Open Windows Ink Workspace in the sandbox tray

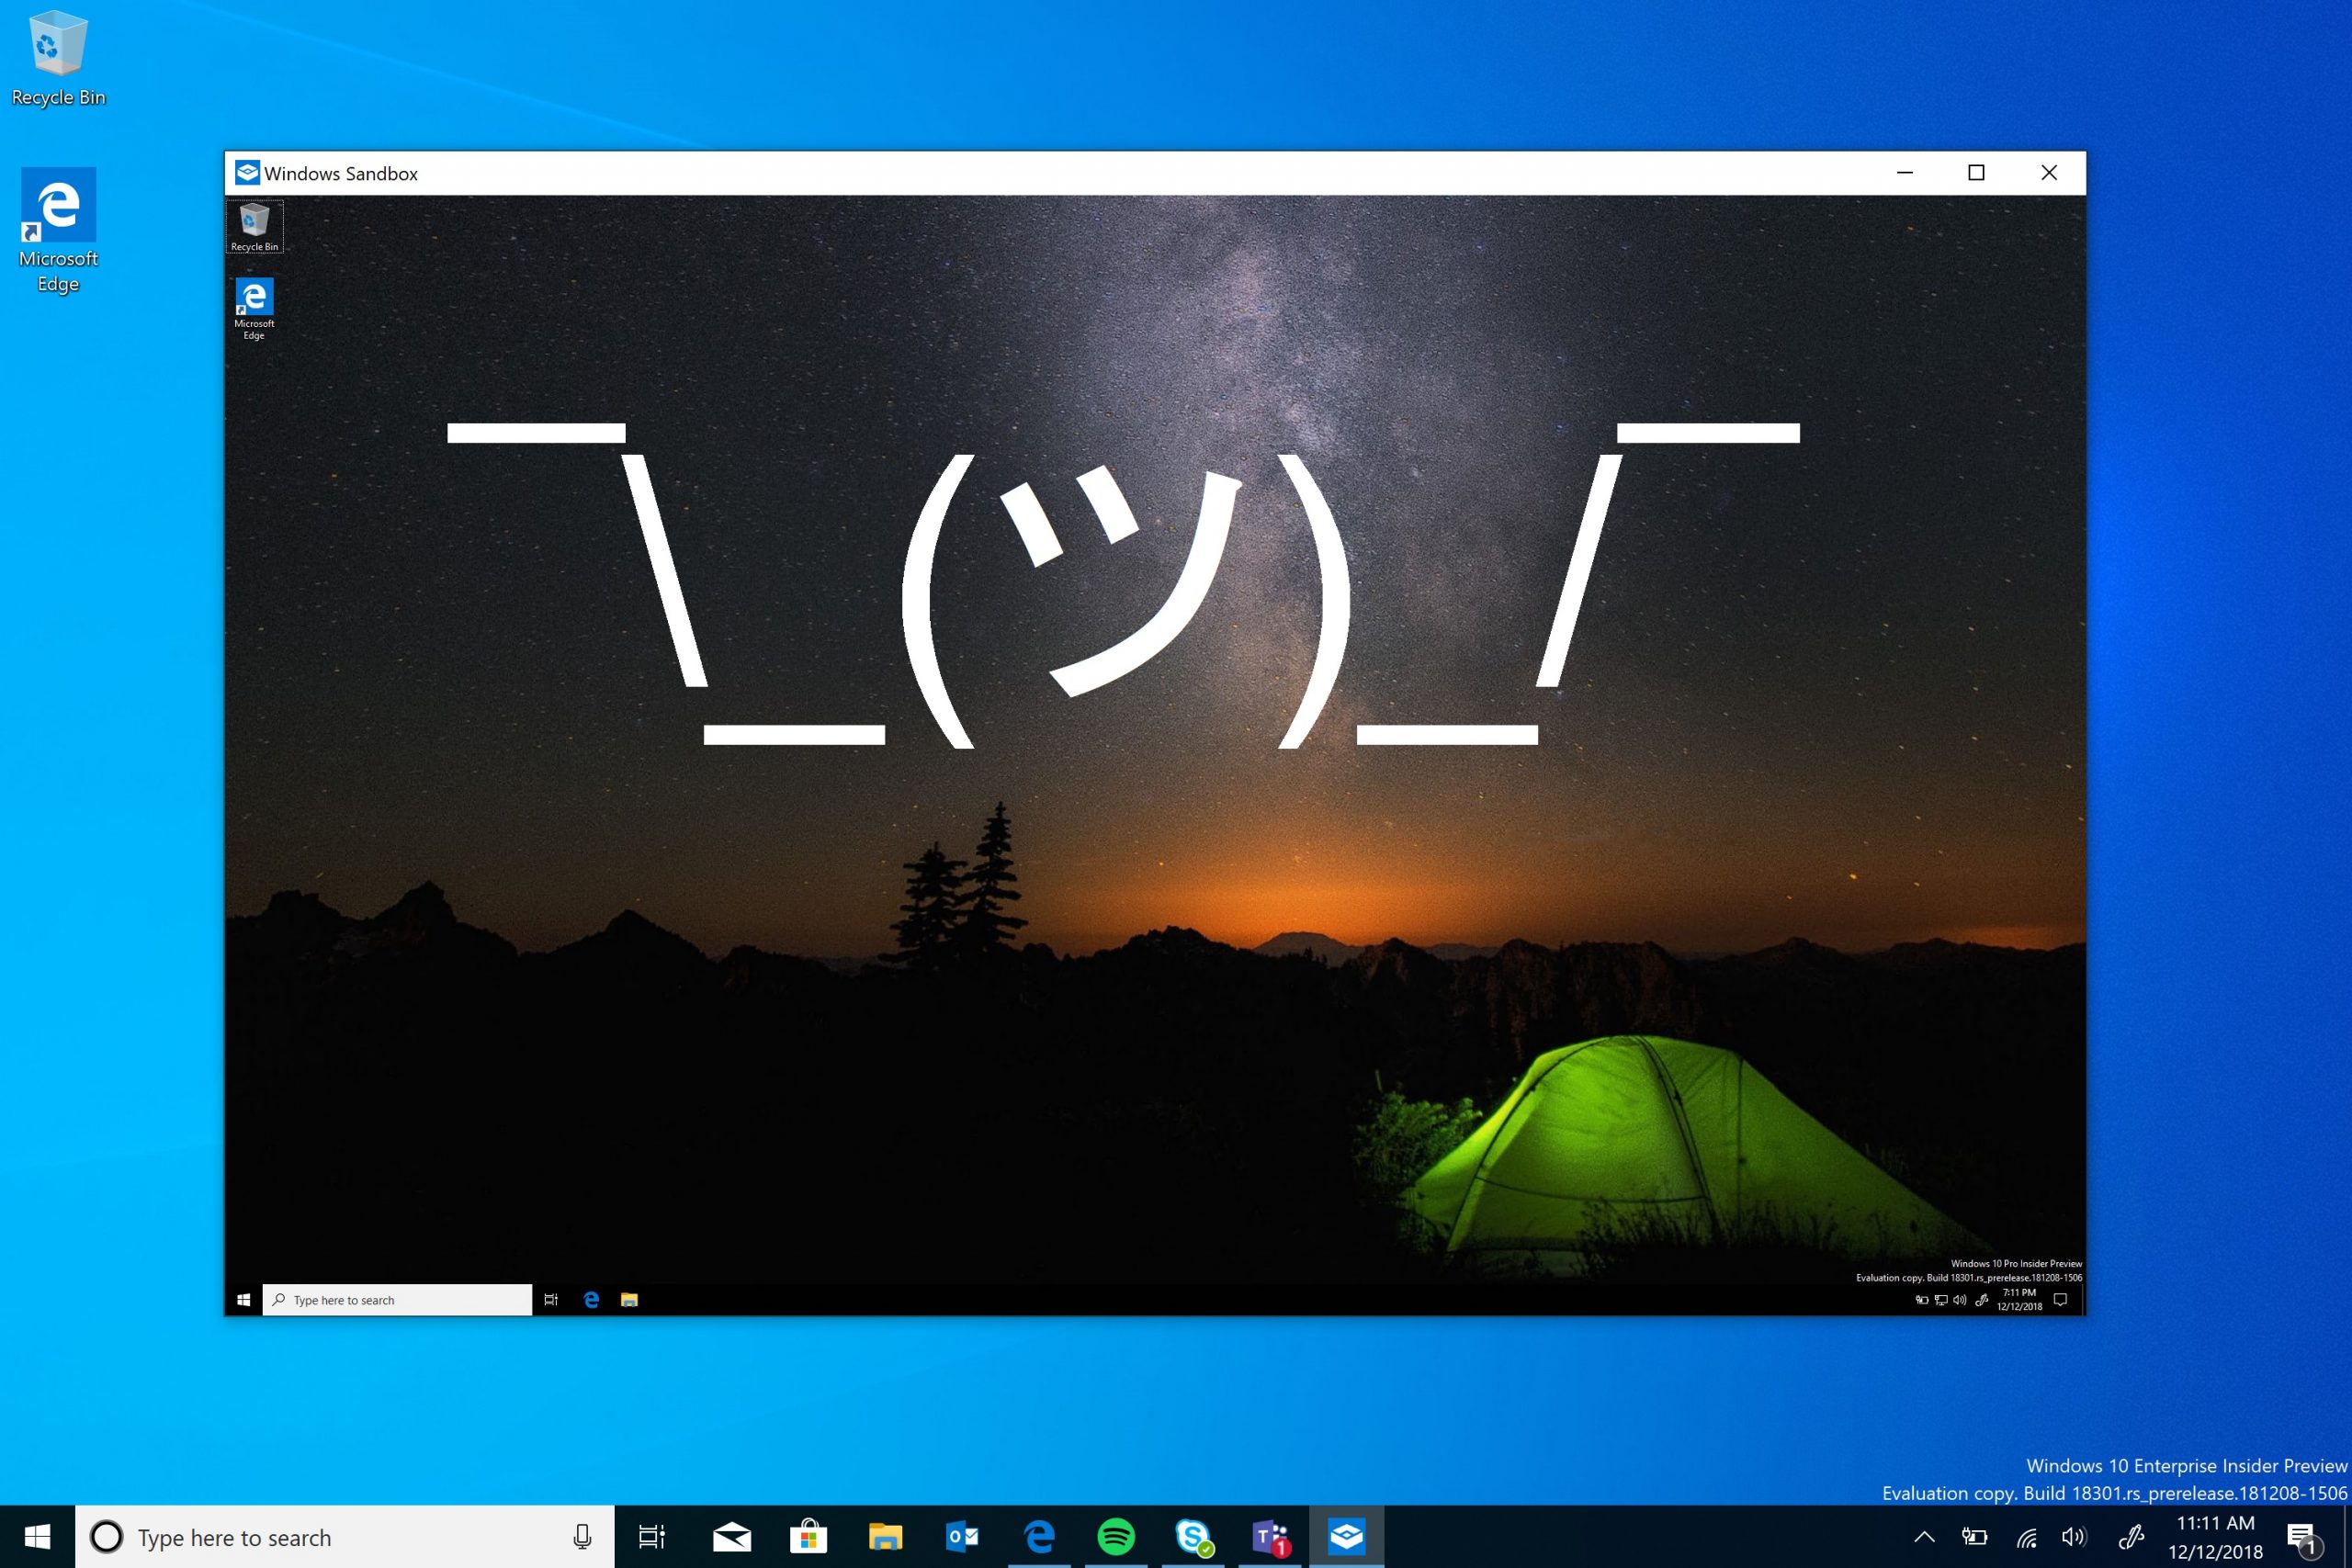tap(1981, 1300)
